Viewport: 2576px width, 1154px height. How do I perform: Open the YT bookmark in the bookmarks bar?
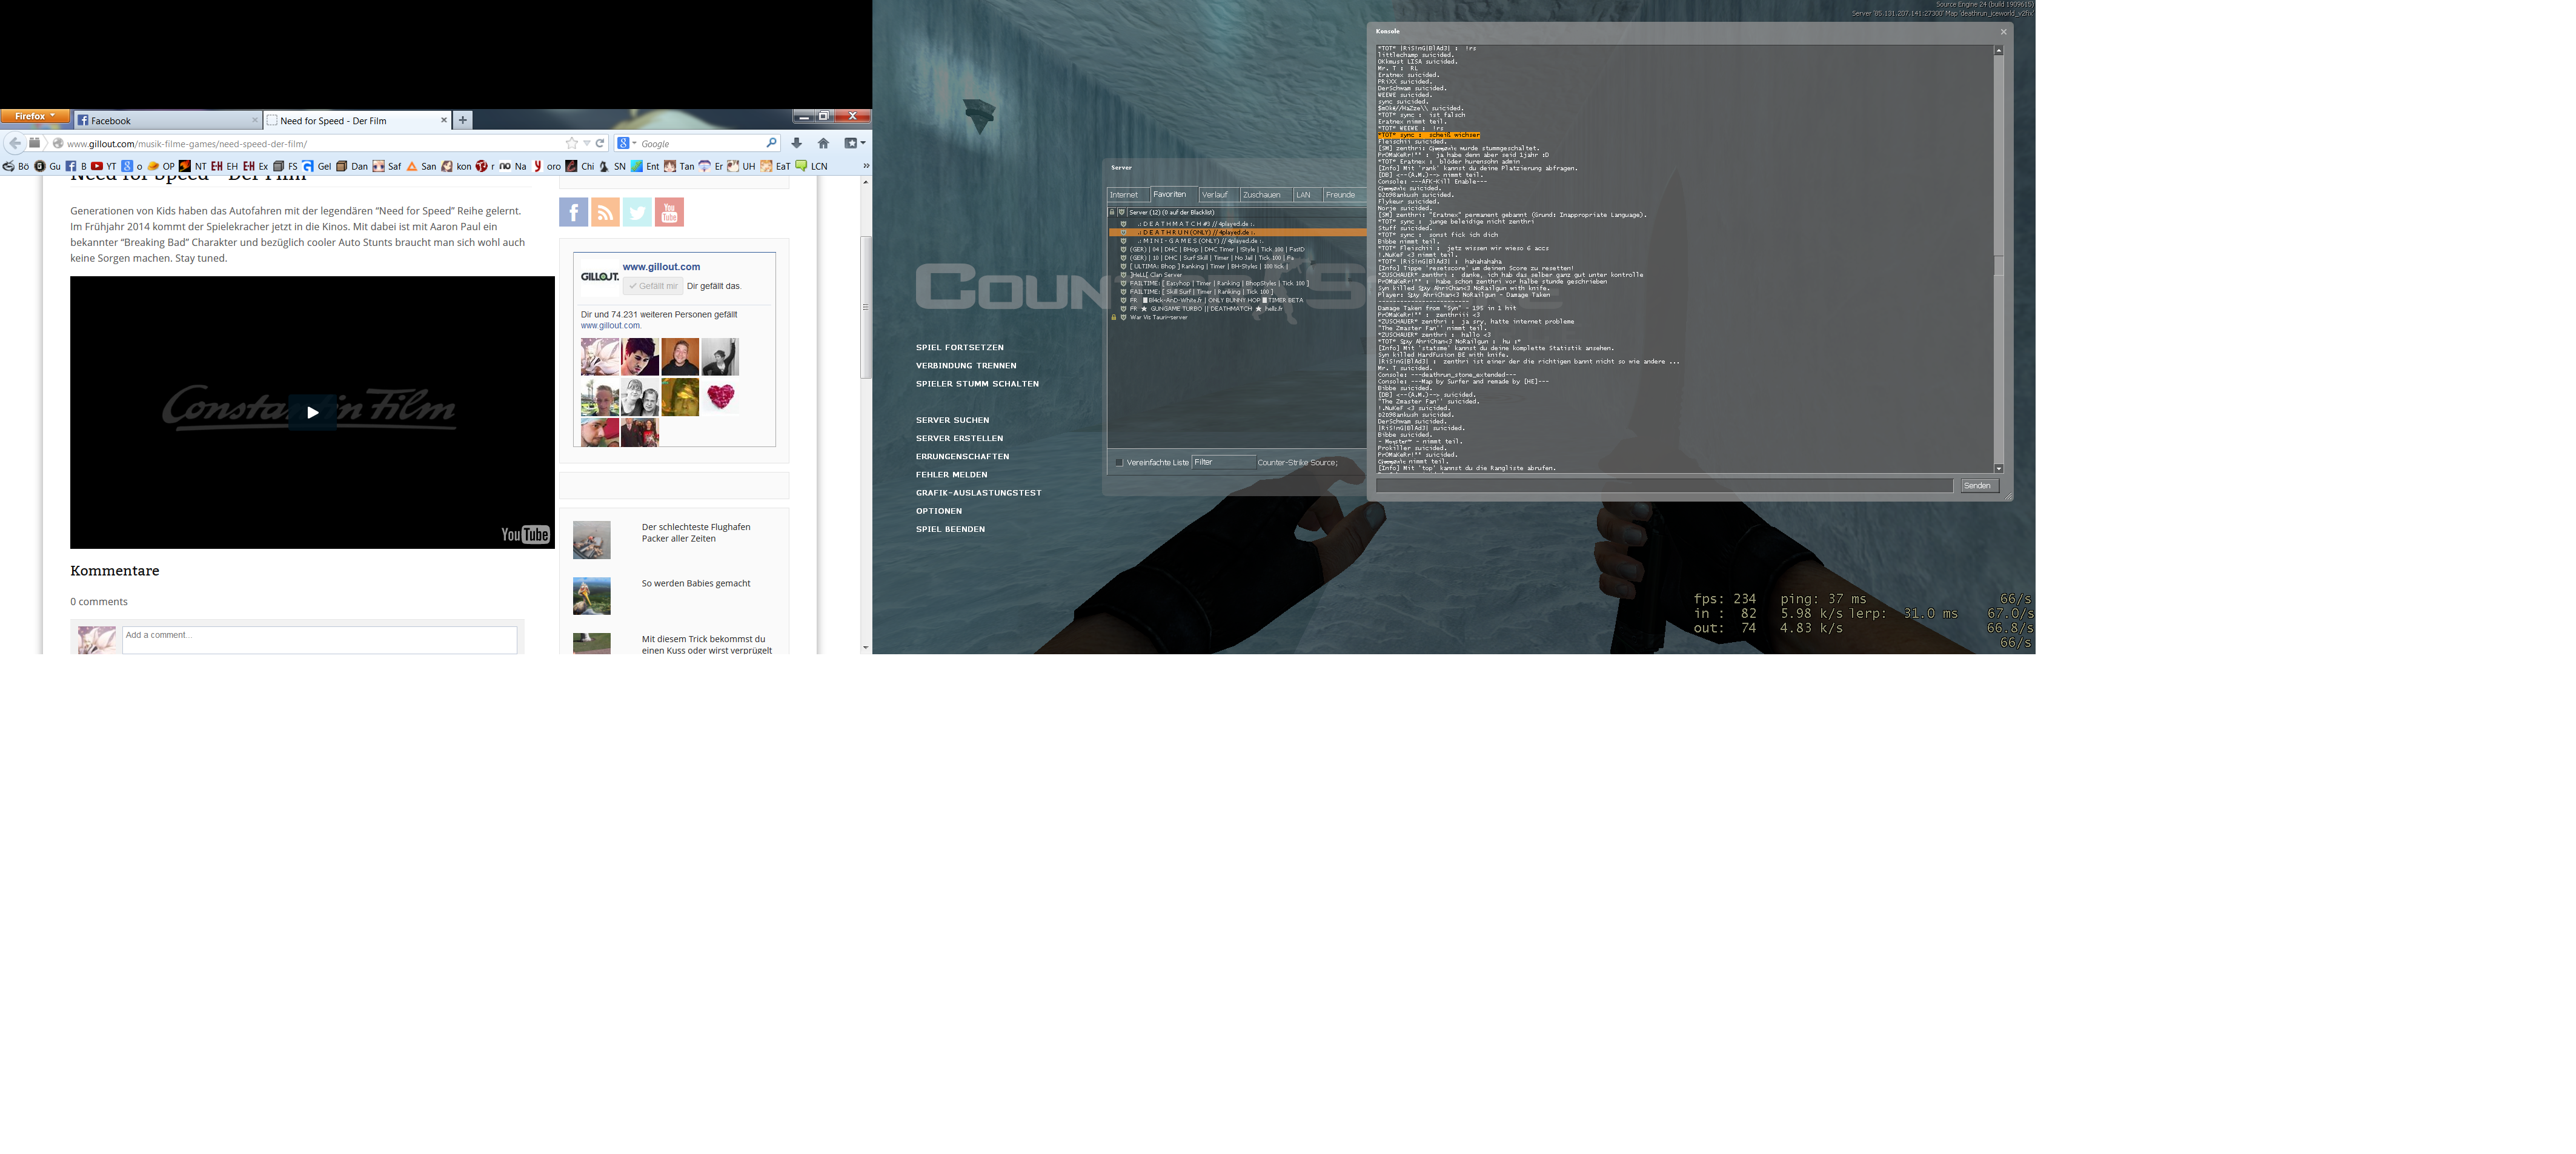coord(103,166)
